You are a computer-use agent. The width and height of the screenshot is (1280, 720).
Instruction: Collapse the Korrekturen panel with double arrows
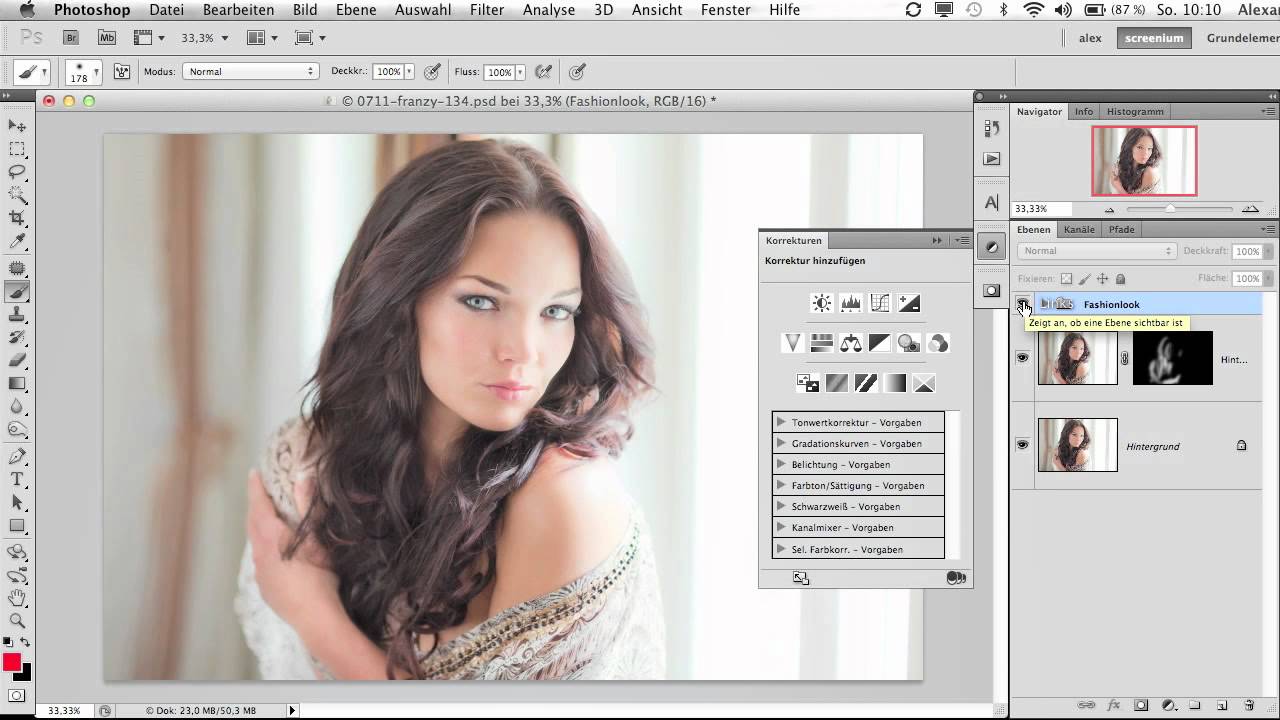(x=937, y=240)
